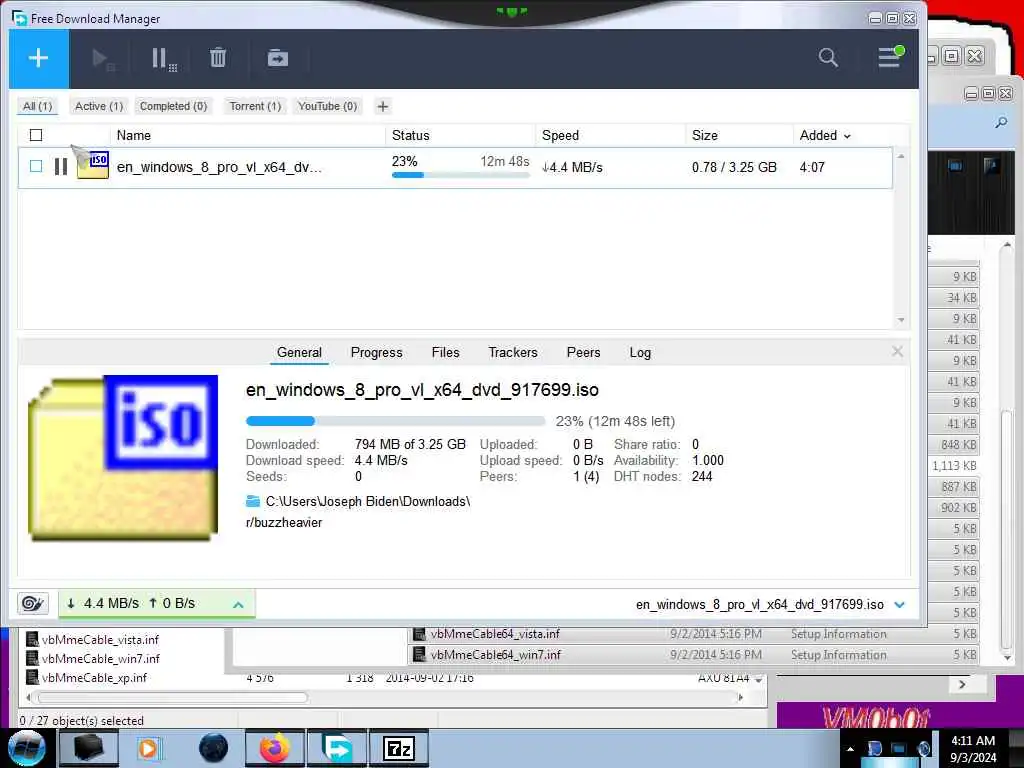Toggle snail mode in the status bar
Image resolution: width=1024 pixels, height=768 pixels.
(33, 603)
